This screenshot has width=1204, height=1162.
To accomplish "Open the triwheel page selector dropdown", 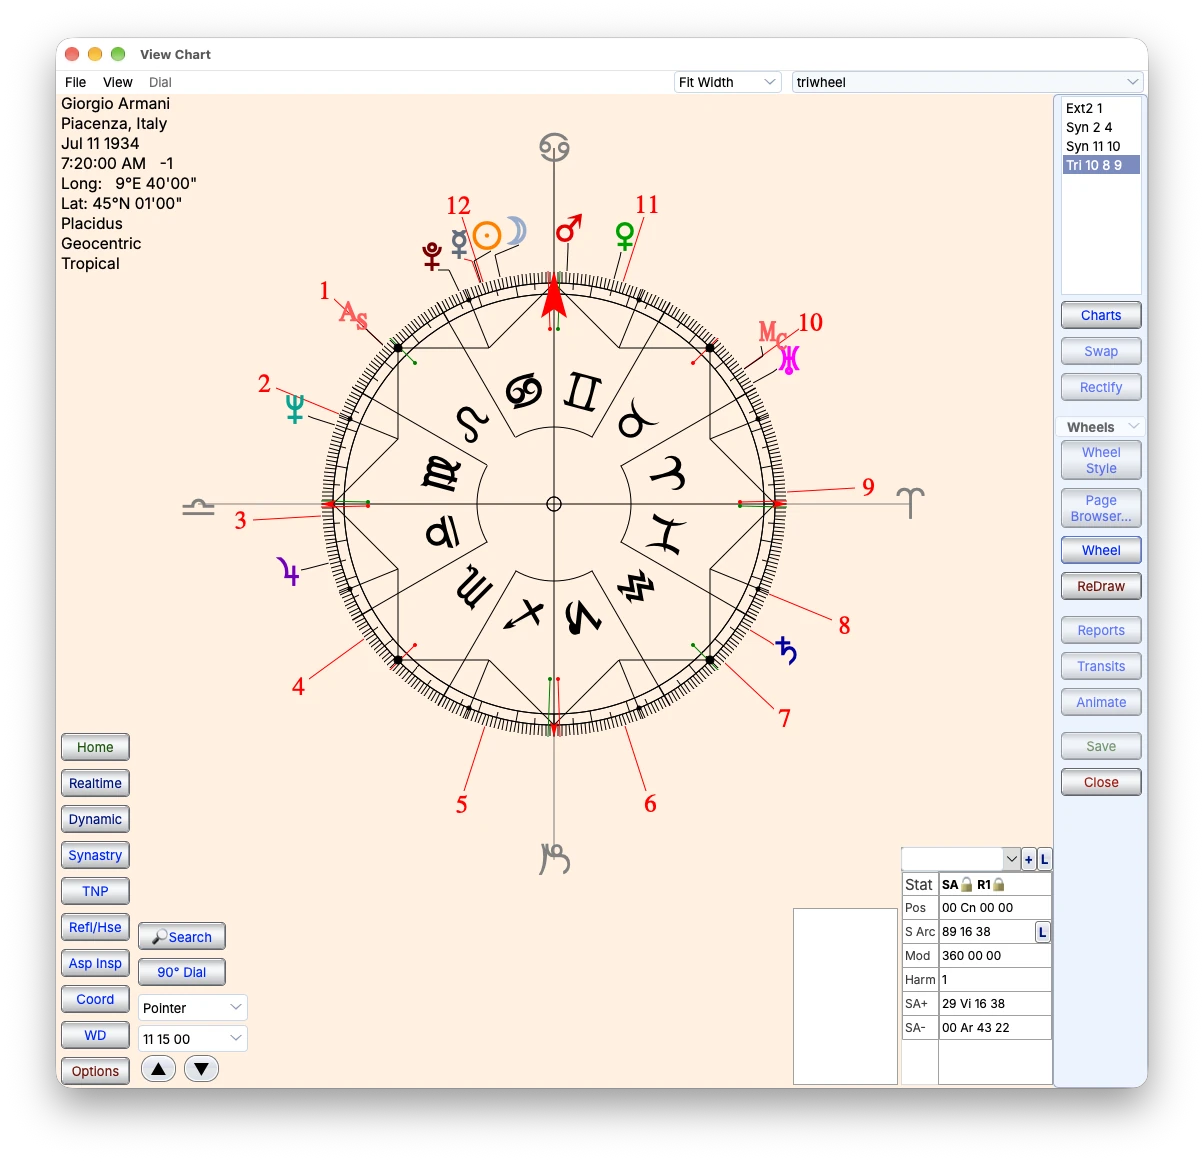I will coord(967,82).
